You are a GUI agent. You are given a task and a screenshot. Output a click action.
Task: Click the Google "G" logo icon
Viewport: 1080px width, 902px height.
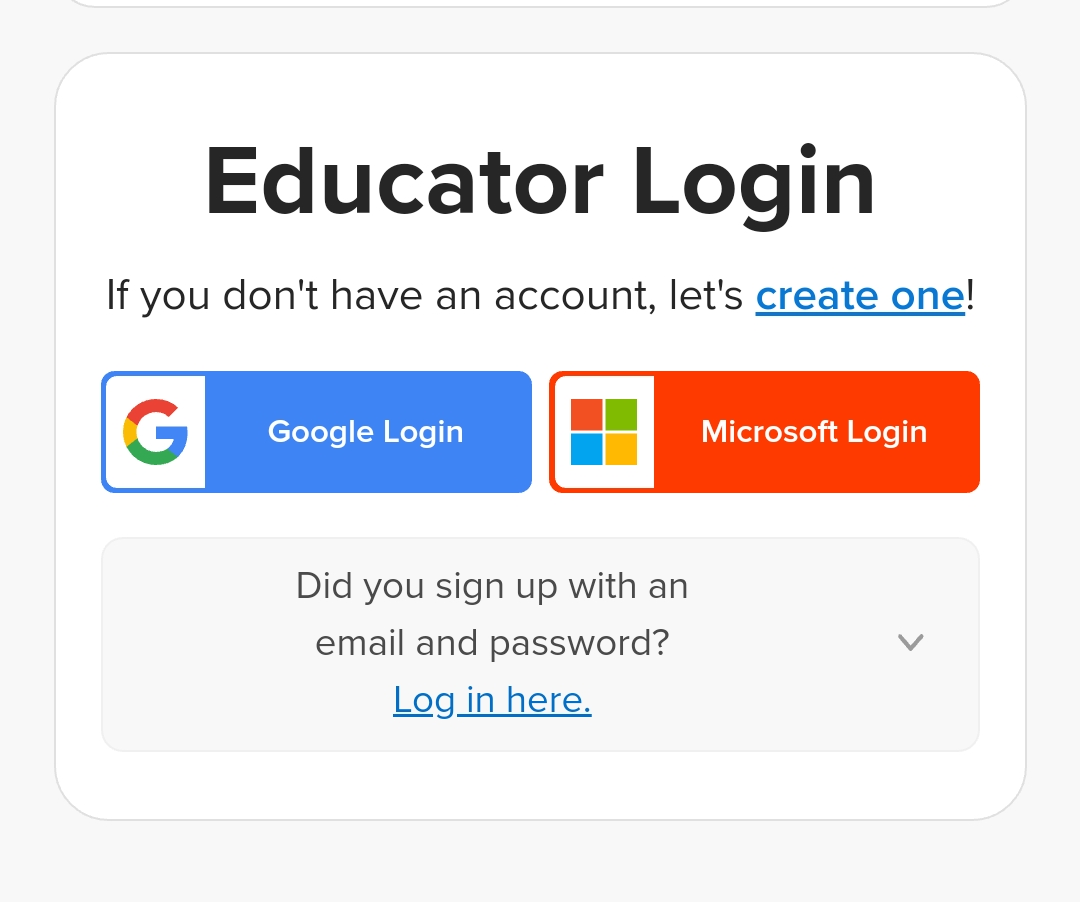pyautogui.click(x=155, y=432)
